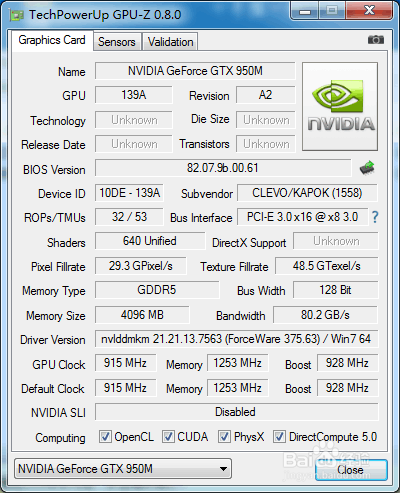
Task: Switch to the Sensors tab
Action: coord(117,42)
